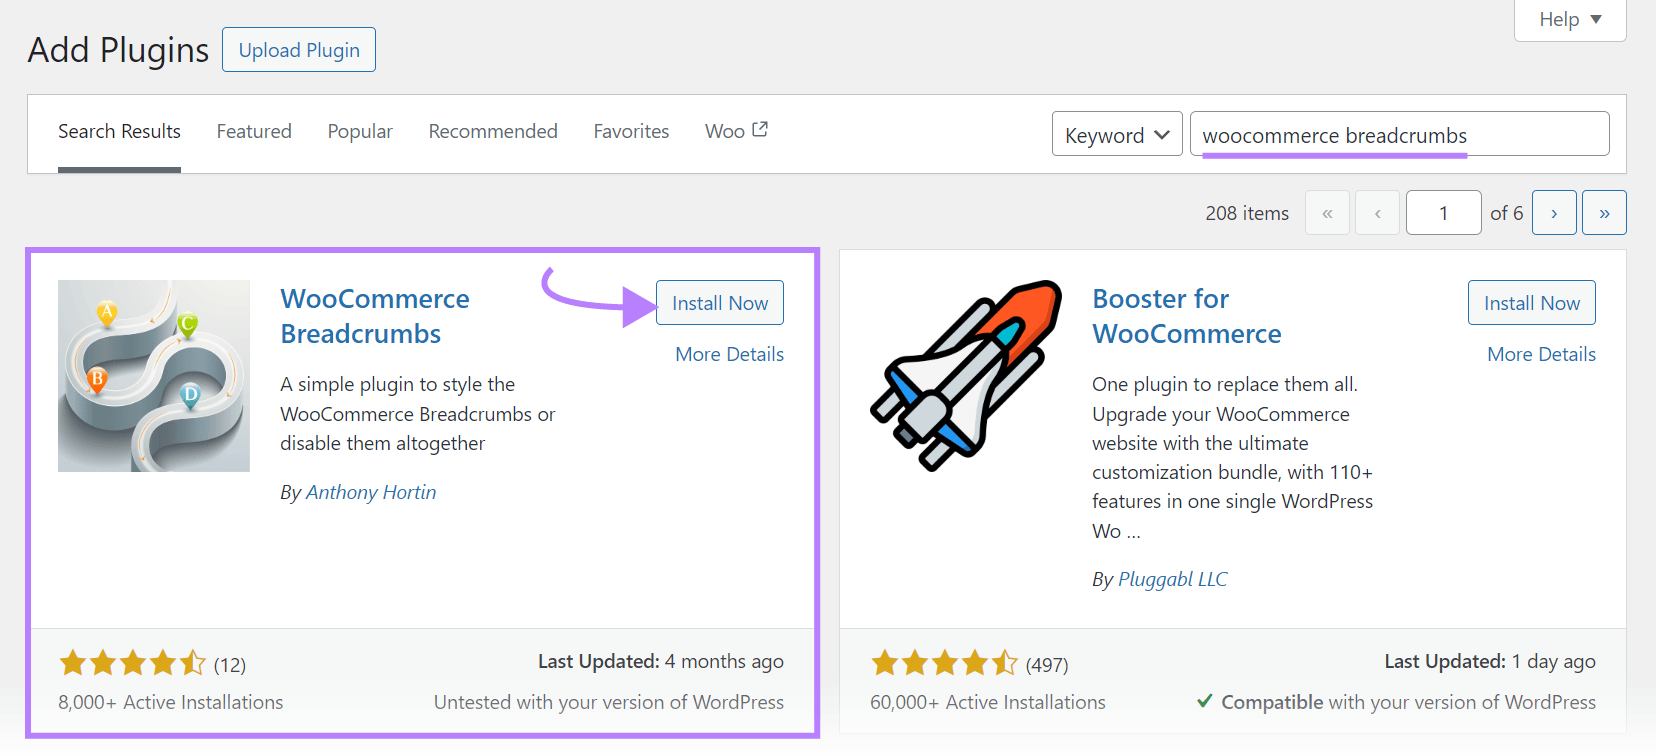Jump to last page of results
Image resolution: width=1656 pixels, height=756 pixels.
1604,213
